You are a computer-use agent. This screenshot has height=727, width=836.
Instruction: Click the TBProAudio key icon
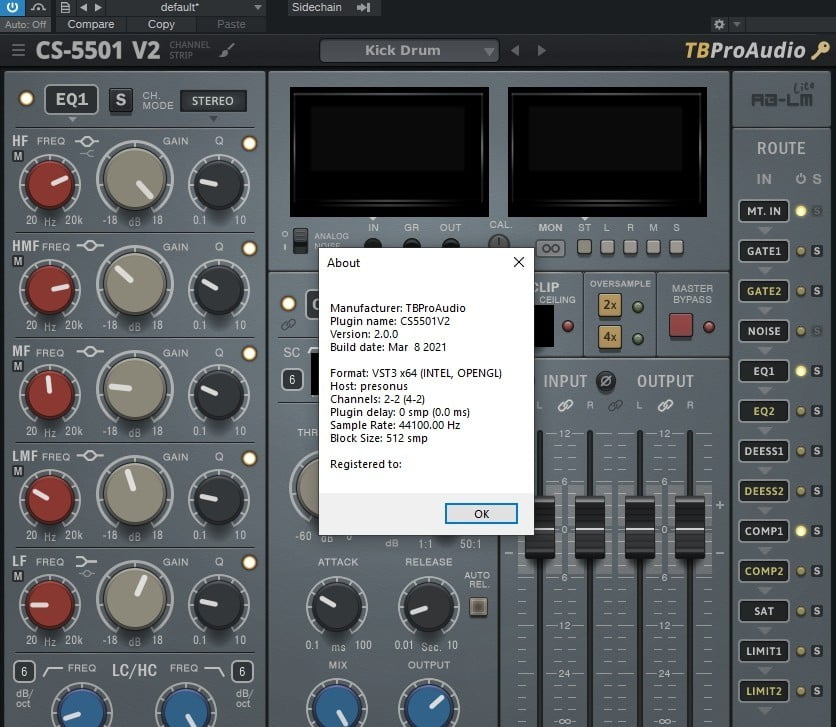click(820, 50)
